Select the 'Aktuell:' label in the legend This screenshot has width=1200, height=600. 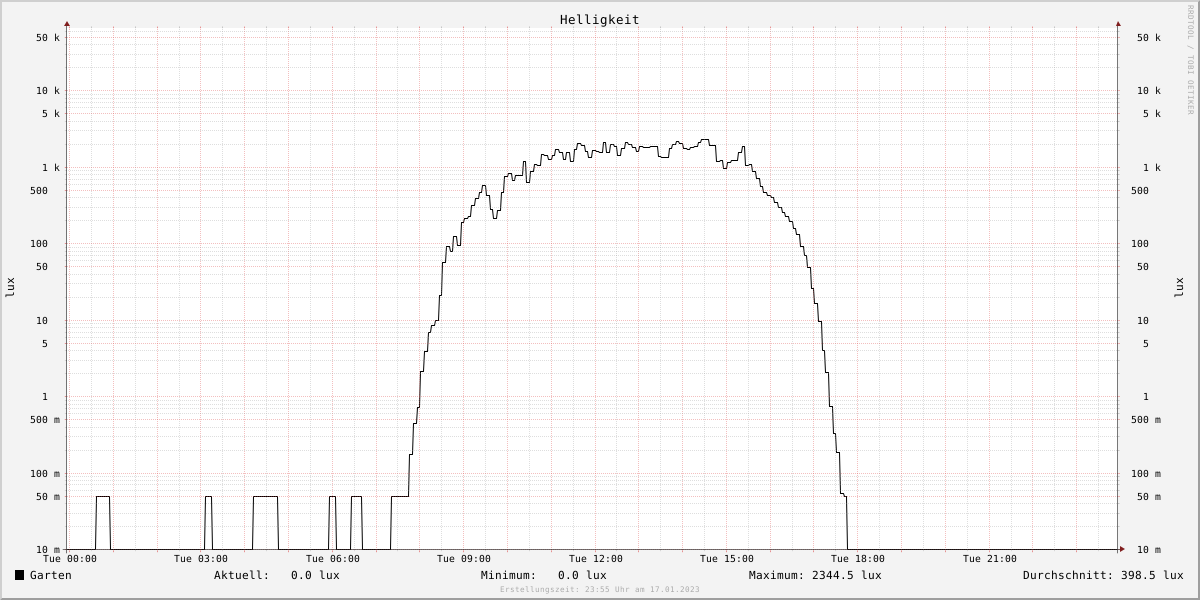242,575
